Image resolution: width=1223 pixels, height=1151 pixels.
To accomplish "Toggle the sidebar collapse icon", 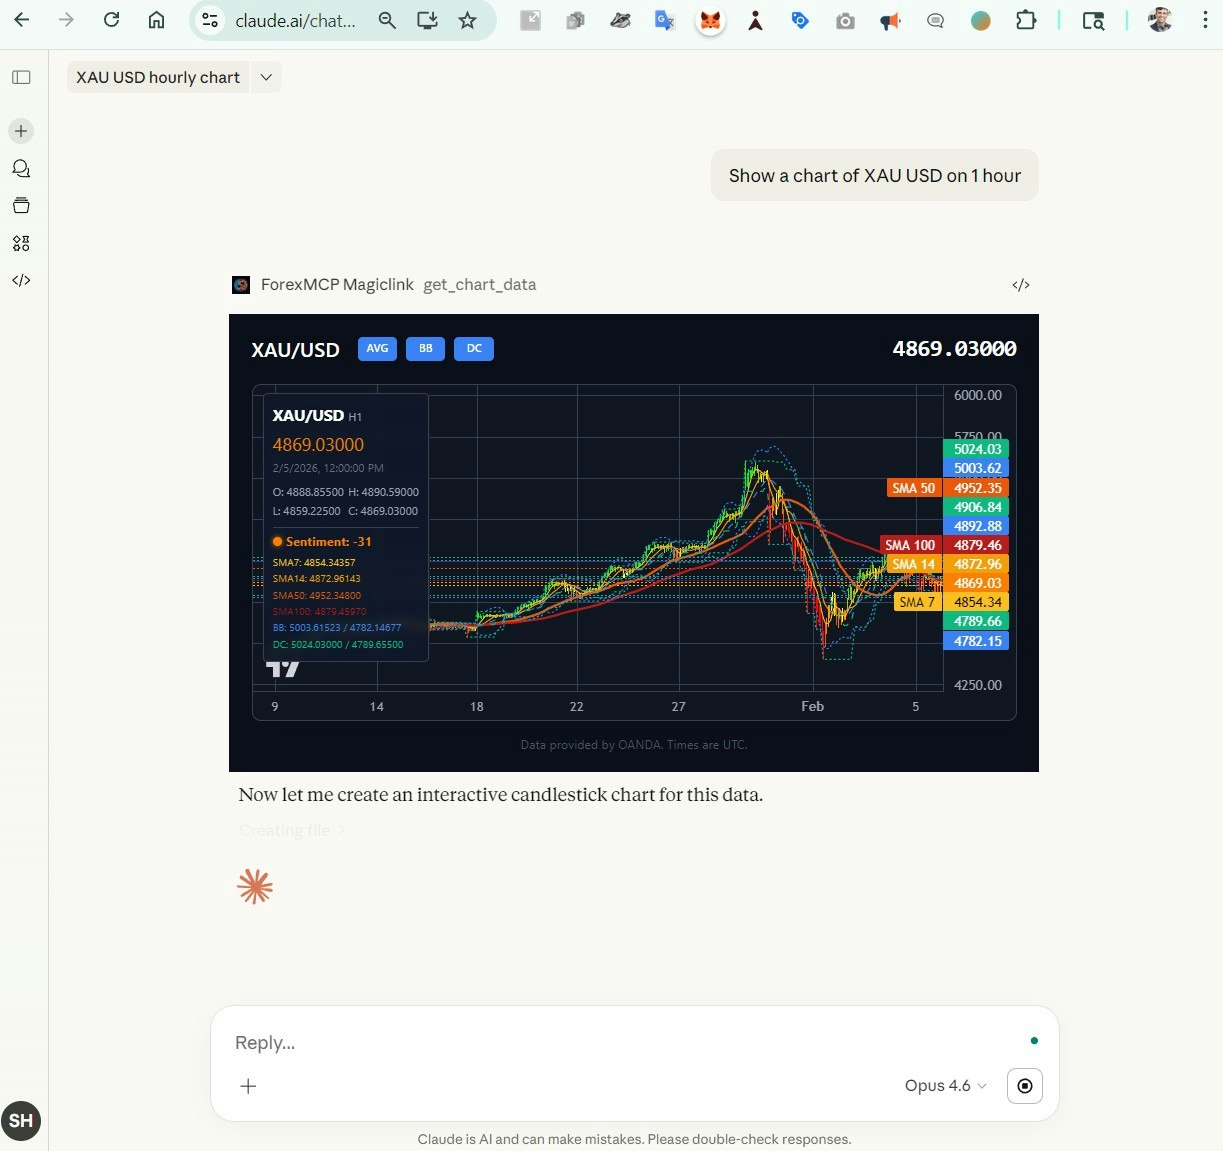I will (21, 77).
